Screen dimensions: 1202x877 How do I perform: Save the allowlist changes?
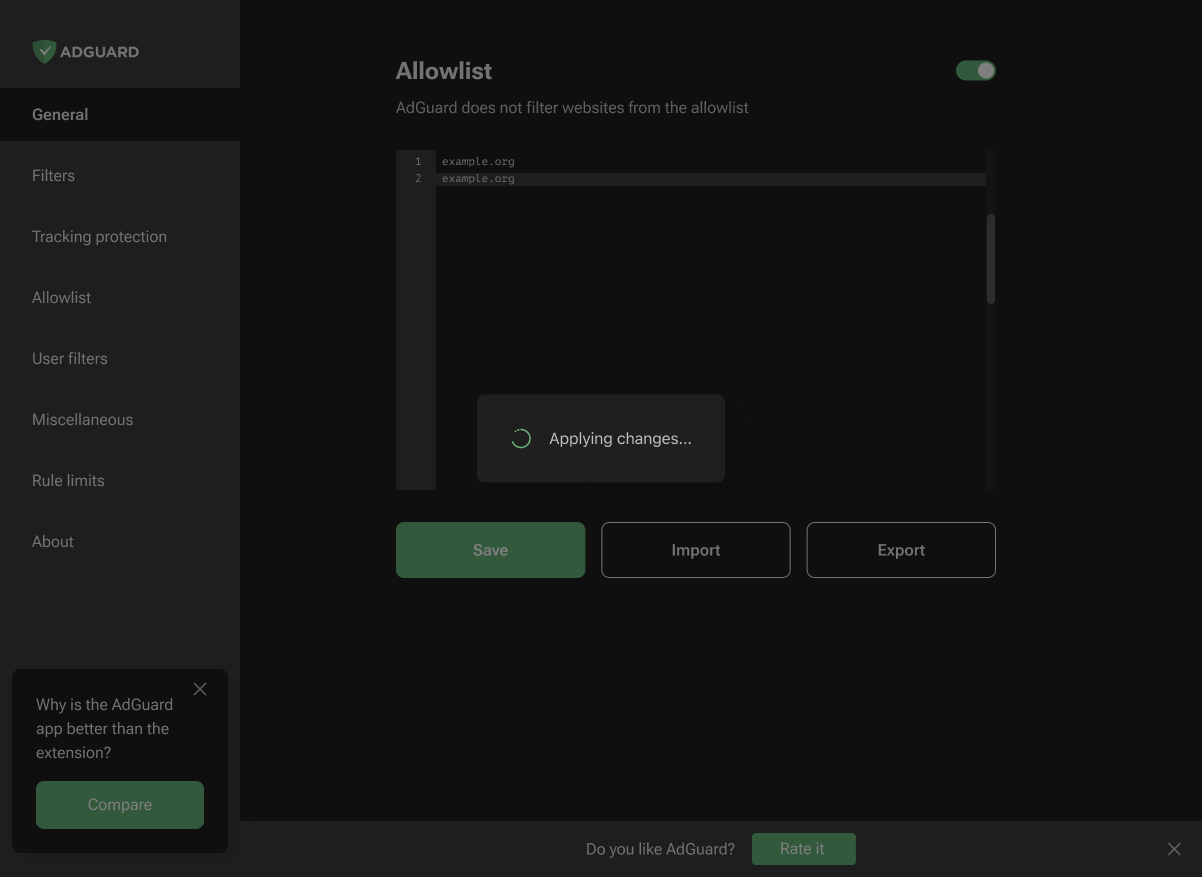490,550
